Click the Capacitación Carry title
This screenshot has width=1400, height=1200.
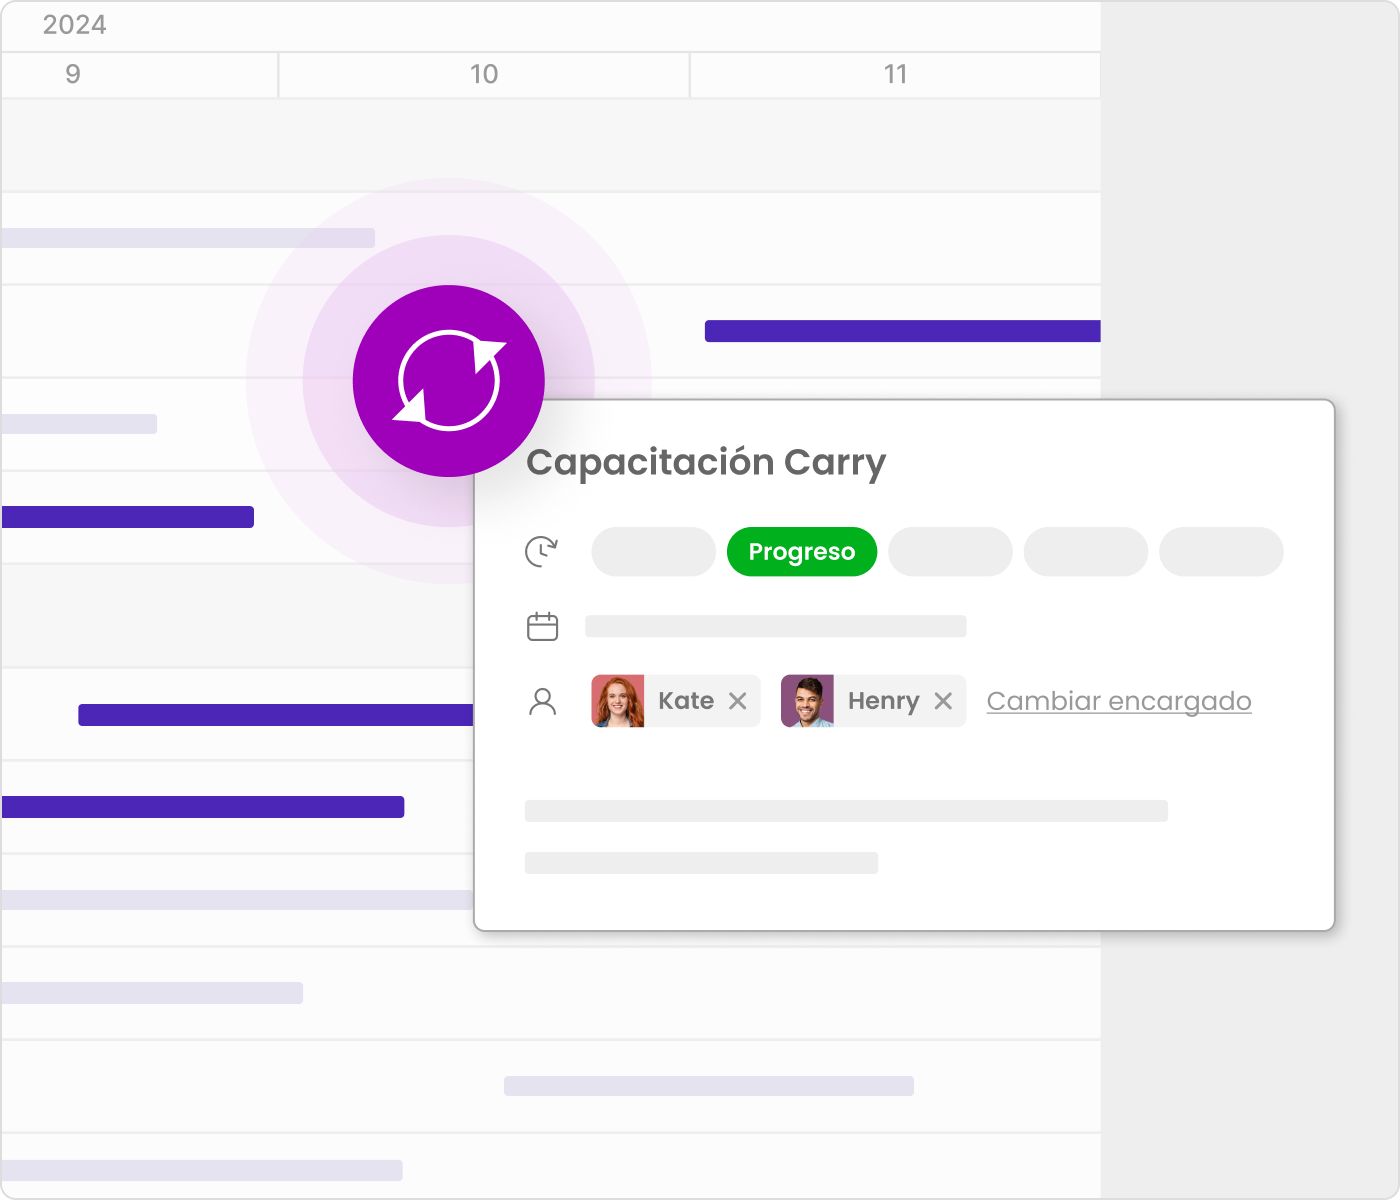click(706, 462)
